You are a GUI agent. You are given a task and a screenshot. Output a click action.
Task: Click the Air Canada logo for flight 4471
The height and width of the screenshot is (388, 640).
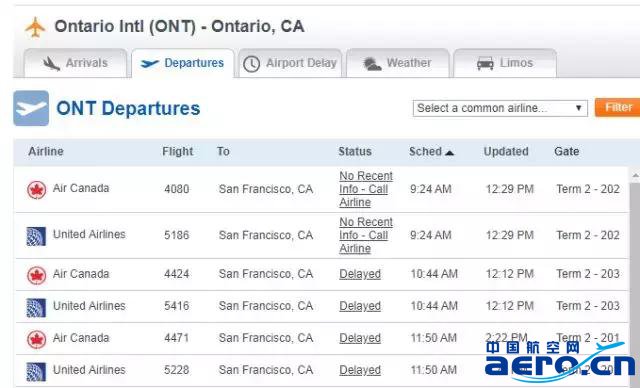tap(36, 339)
